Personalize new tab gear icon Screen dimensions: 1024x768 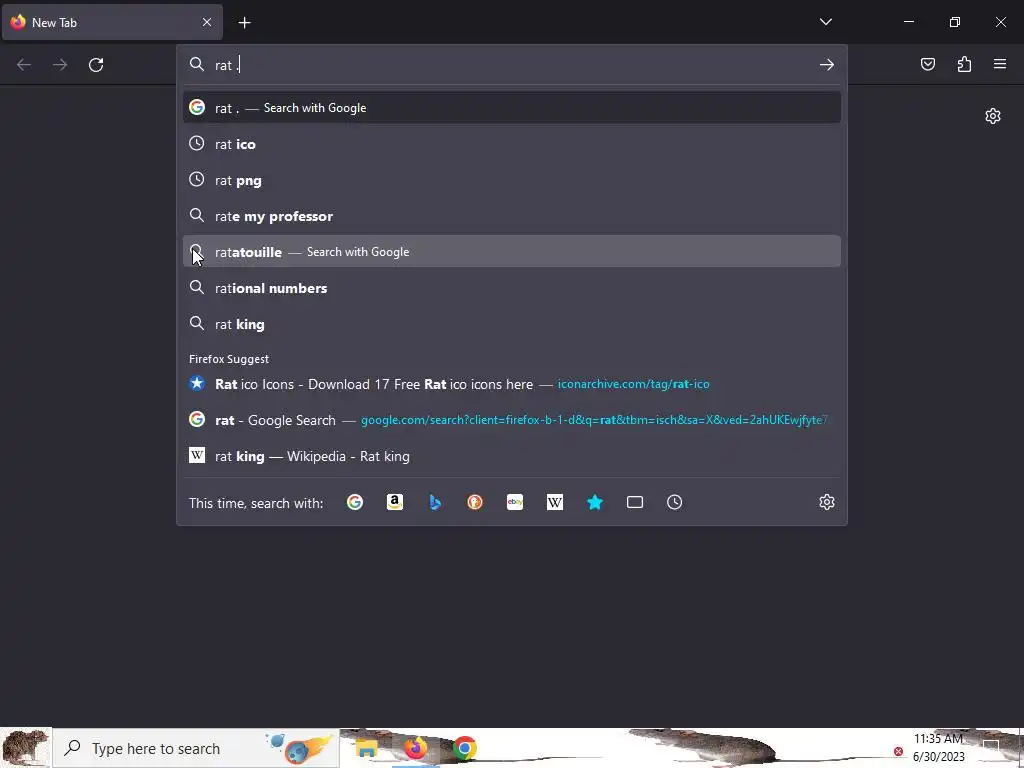tap(993, 116)
